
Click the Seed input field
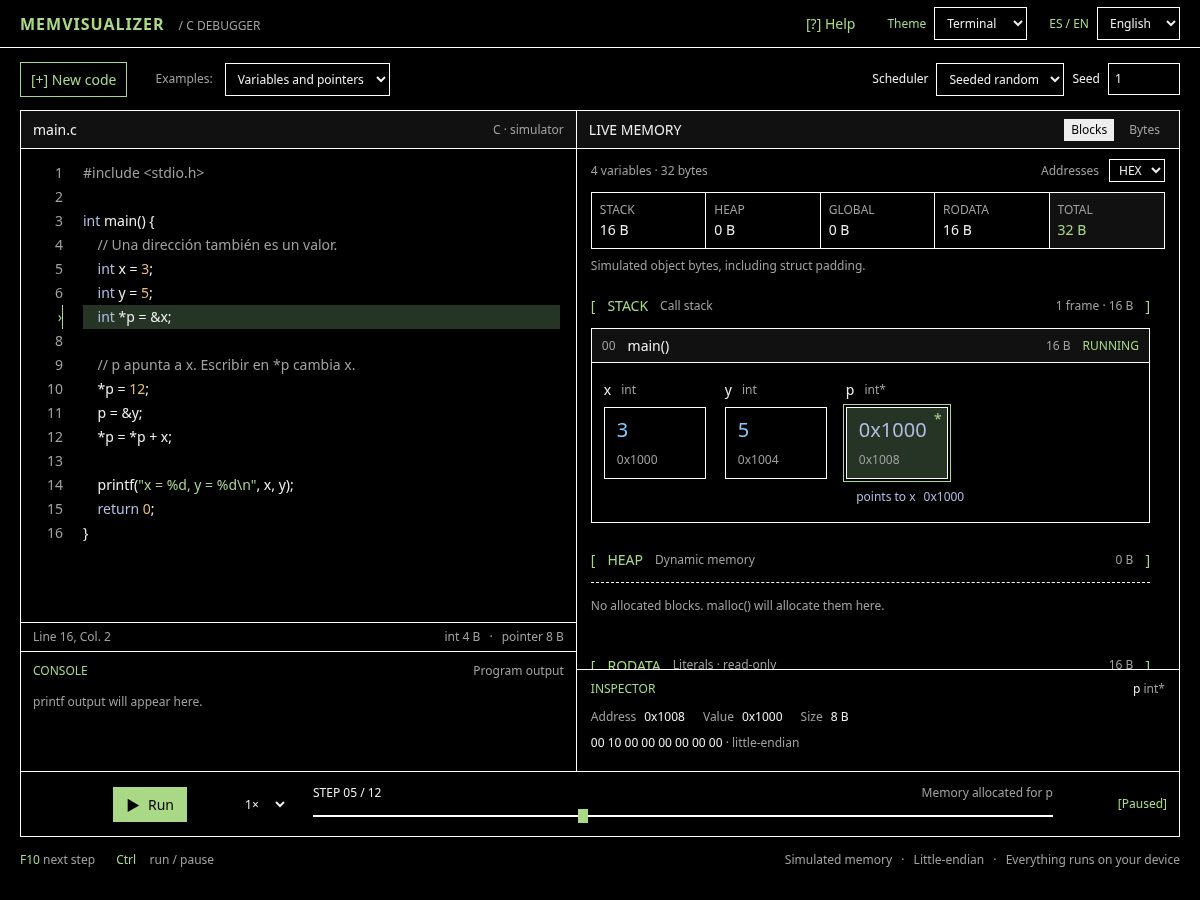tap(1144, 79)
